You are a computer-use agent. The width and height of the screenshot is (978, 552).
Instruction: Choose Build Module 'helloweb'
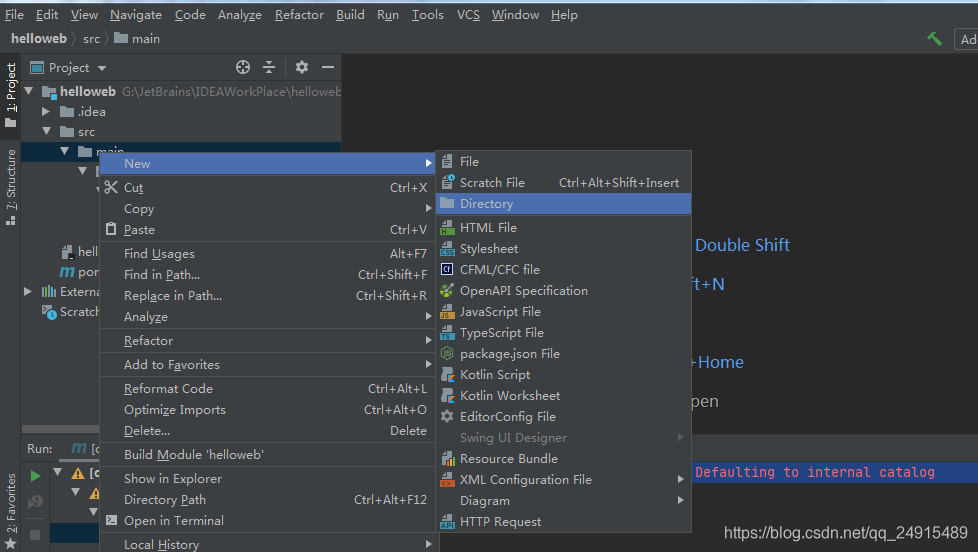tap(269, 455)
